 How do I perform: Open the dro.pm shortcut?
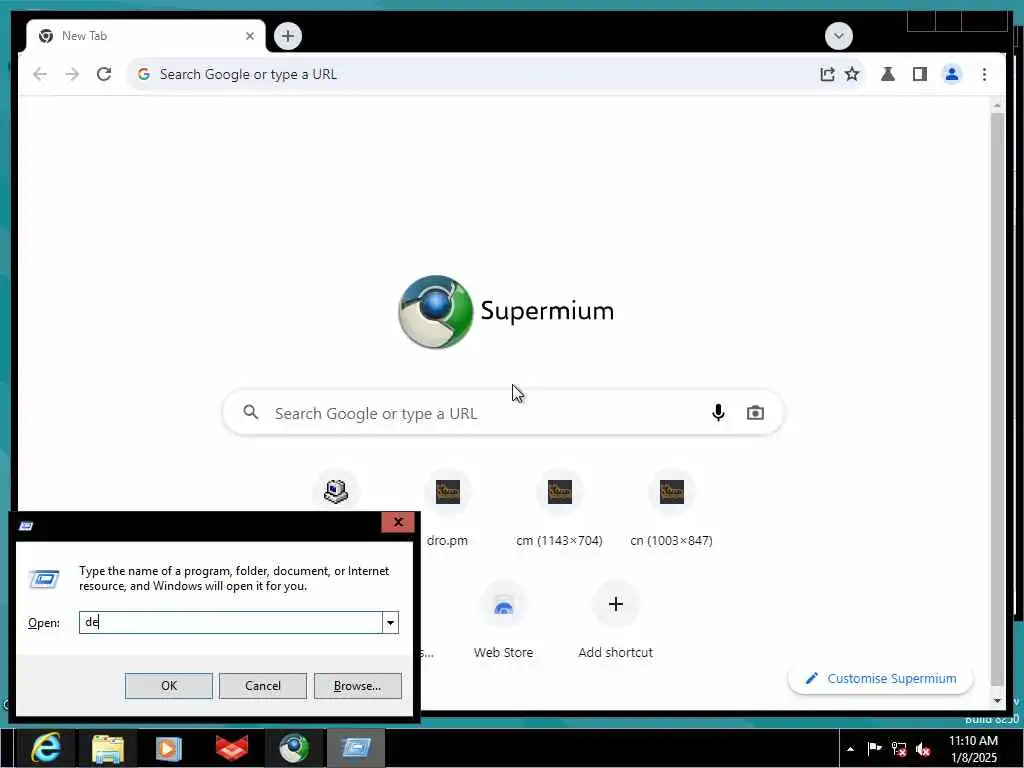coord(447,509)
